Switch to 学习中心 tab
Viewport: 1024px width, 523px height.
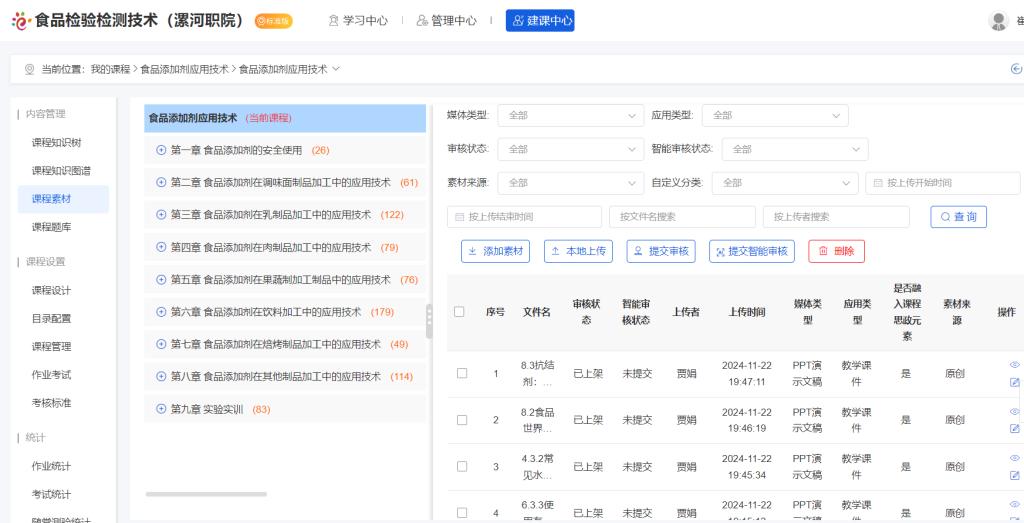(358, 21)
